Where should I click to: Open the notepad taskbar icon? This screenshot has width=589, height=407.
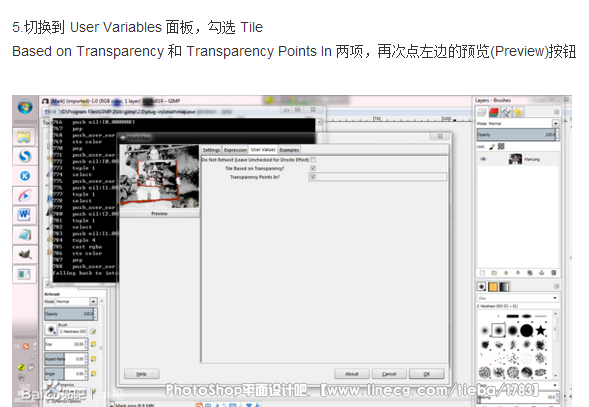tap(25, 235)
